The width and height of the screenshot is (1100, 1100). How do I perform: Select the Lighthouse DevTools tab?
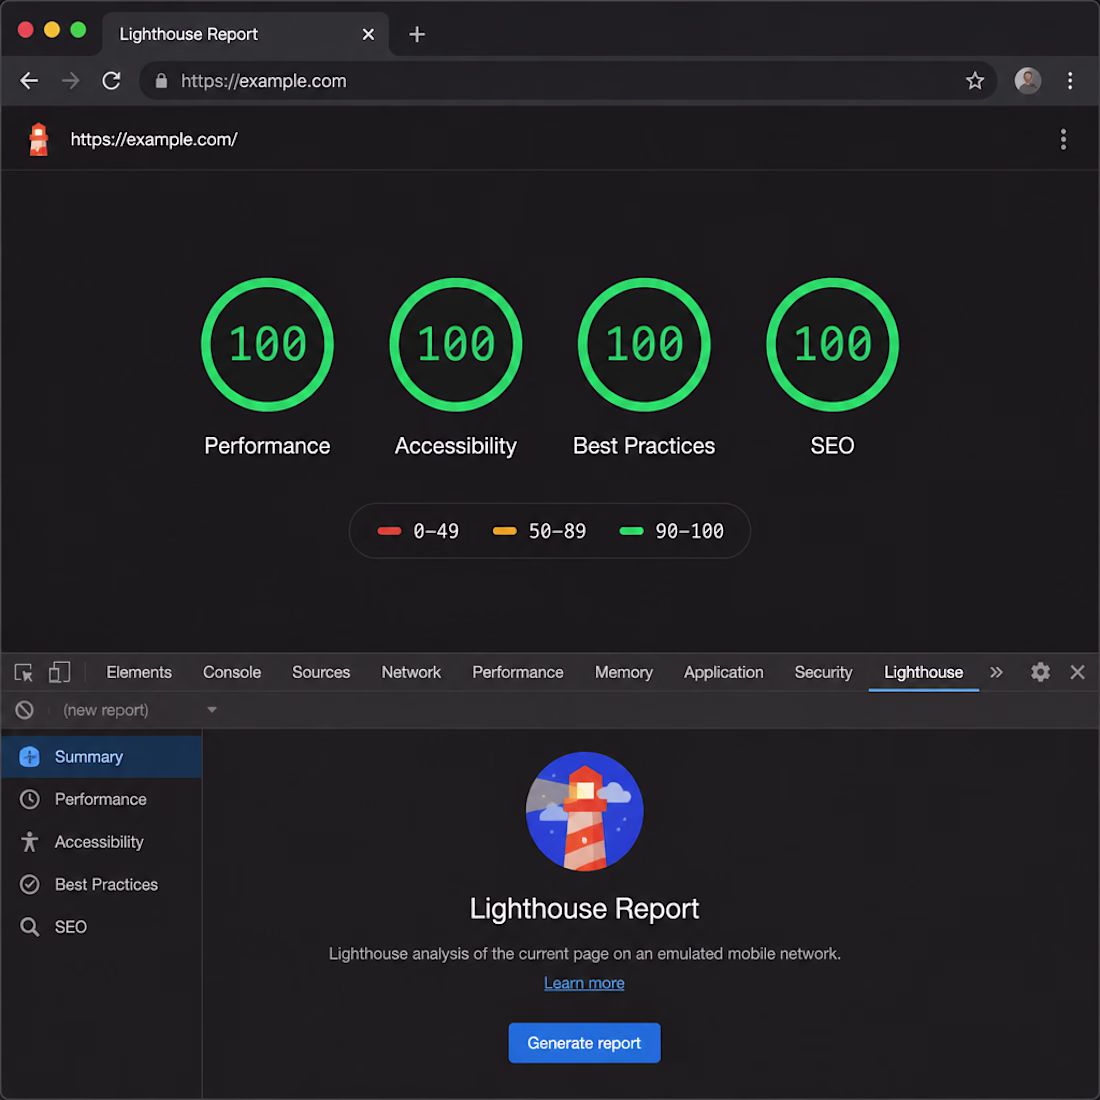923,672
